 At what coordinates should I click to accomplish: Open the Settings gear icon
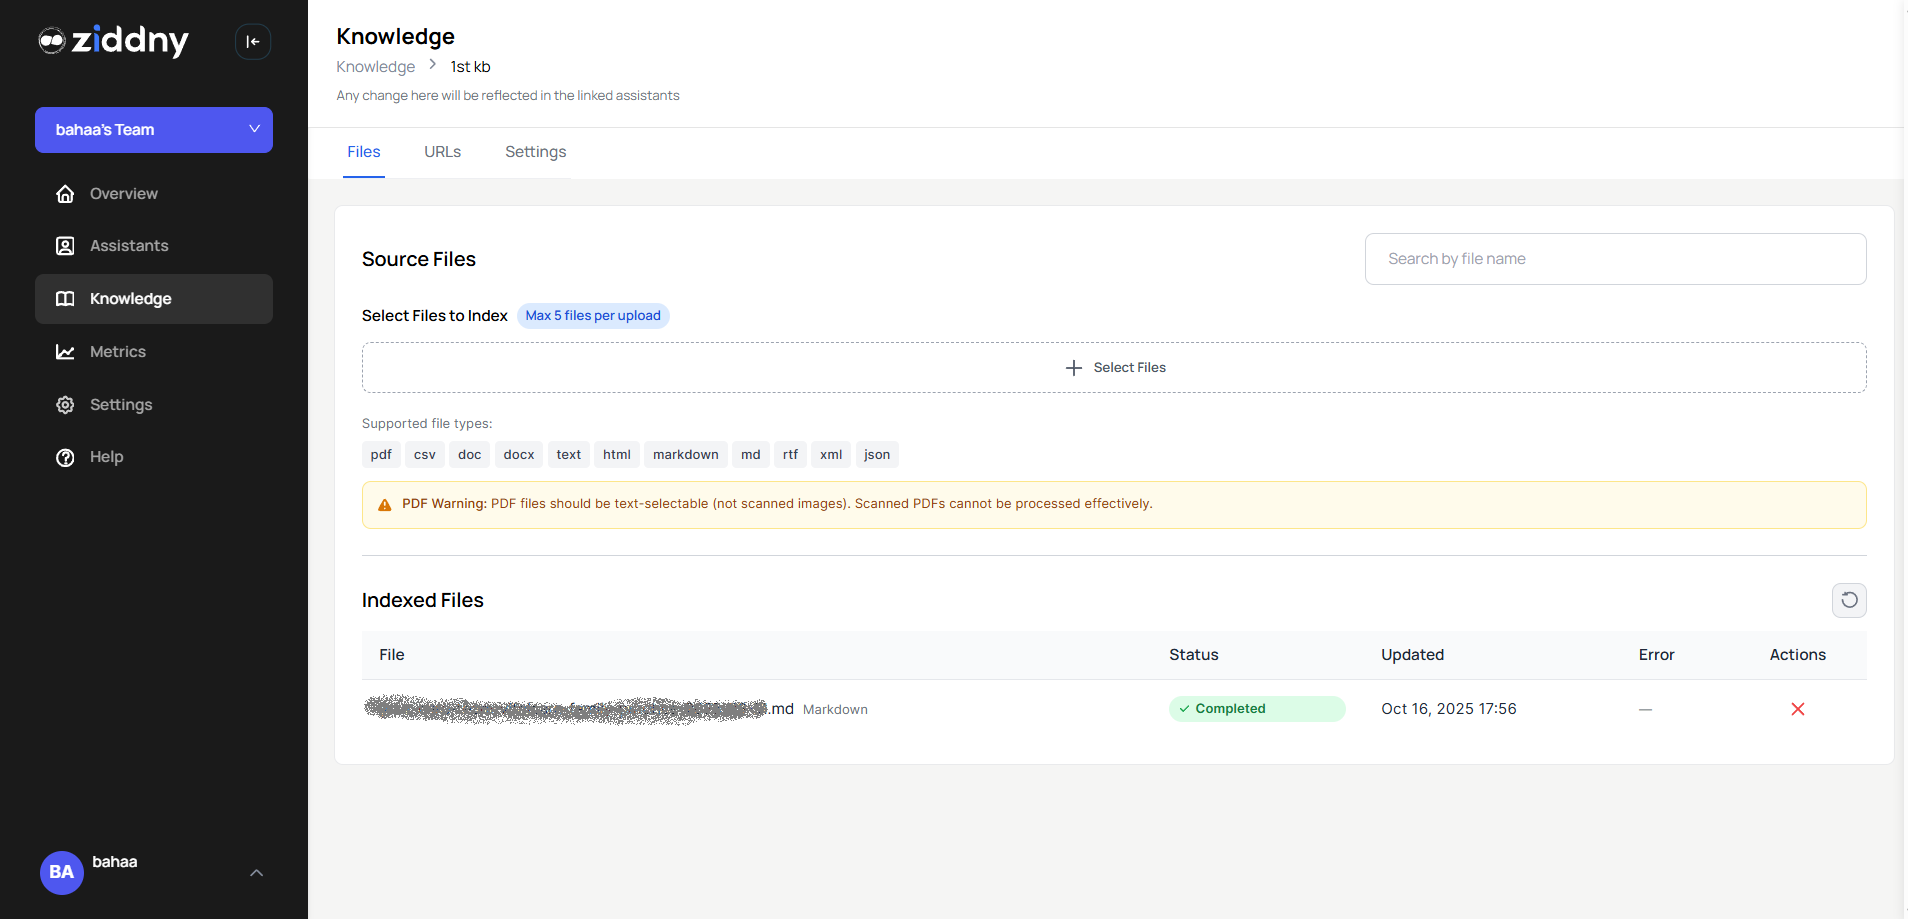(64, 404)
